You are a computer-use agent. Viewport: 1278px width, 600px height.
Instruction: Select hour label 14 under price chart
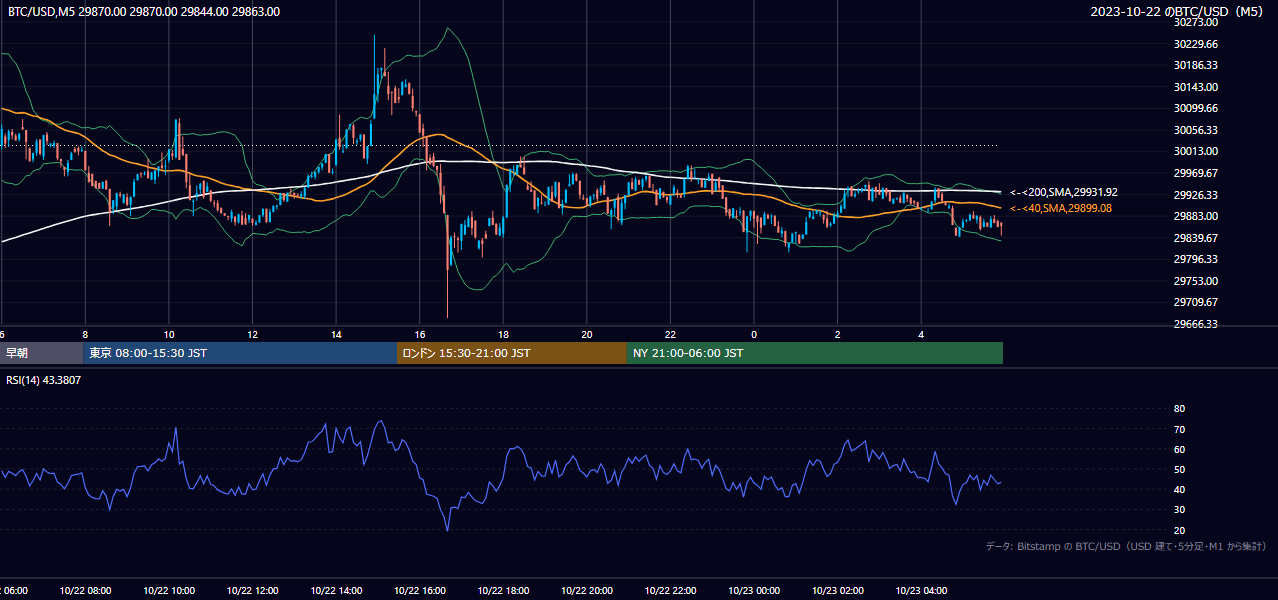(336, 334)
